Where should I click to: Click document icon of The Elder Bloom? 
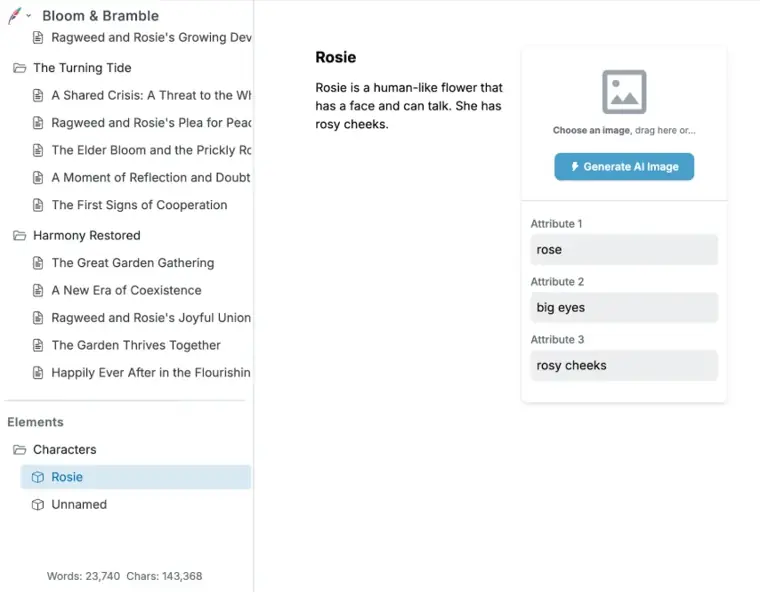pos(38,150)
